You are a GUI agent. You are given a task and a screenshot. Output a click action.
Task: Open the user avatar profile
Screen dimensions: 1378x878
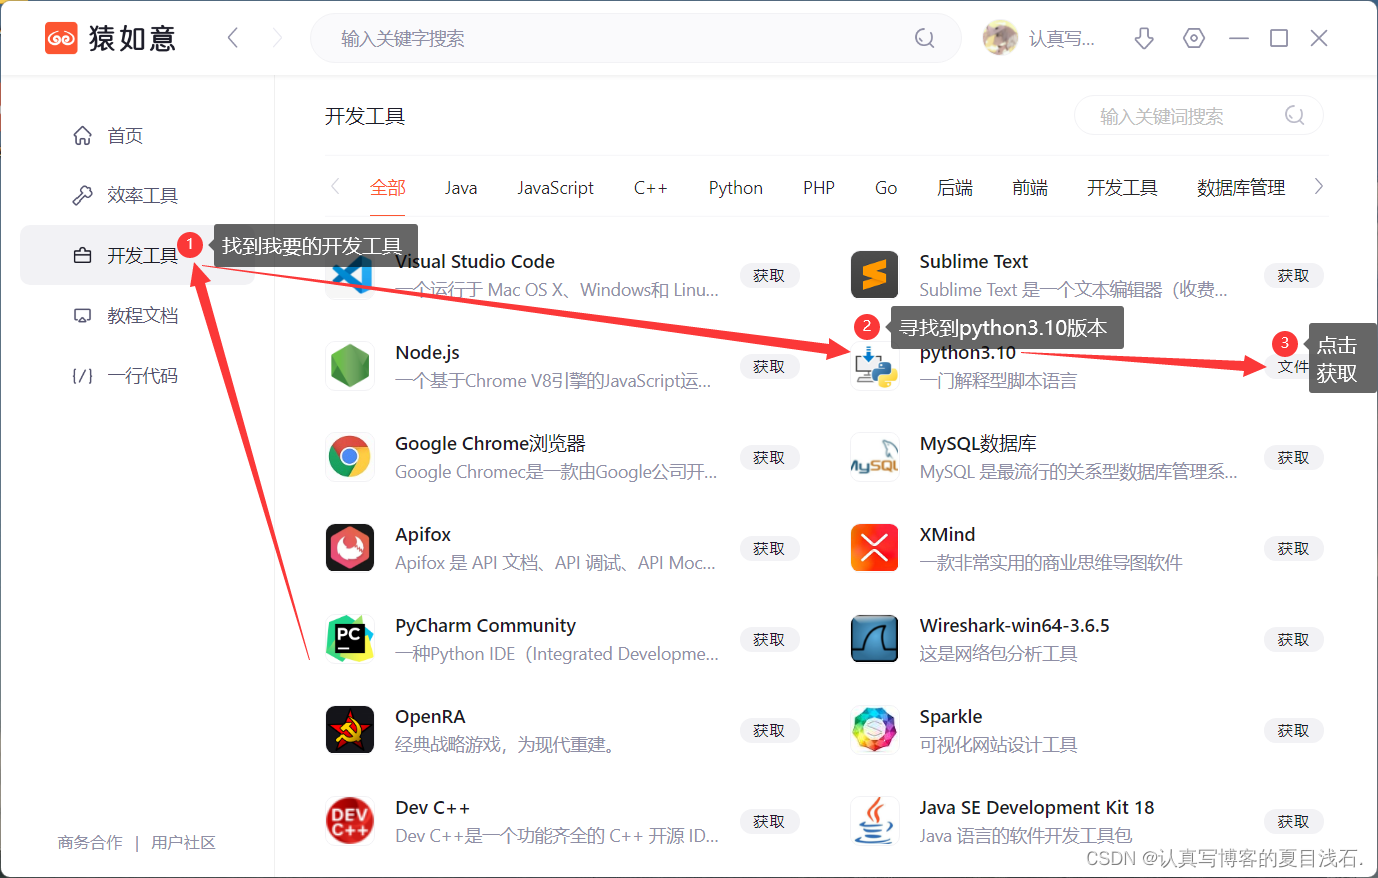(1000, 38)
